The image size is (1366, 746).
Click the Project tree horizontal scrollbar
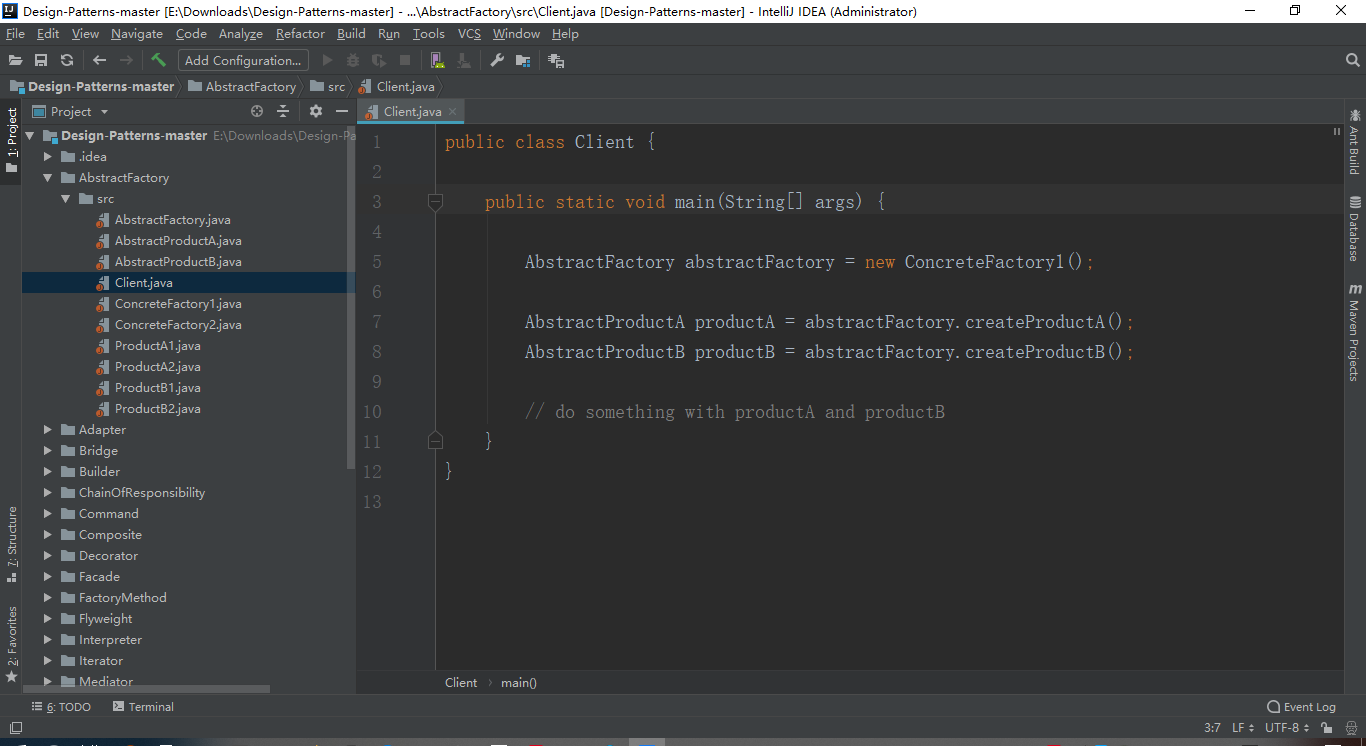pyautogui.click(x=147, y=689)
